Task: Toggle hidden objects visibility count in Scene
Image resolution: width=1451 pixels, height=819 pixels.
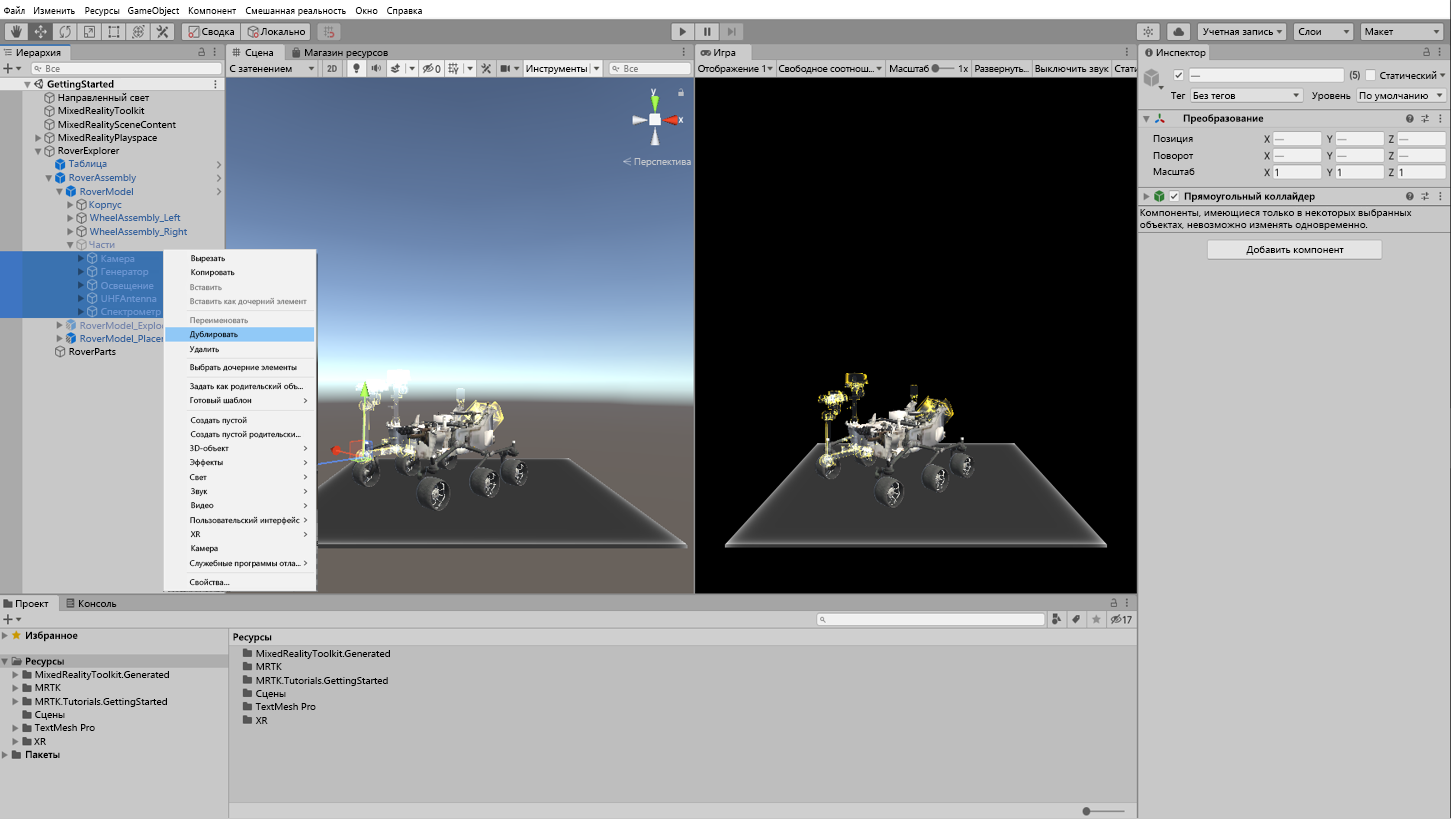Action: click(x=431, y=68)
